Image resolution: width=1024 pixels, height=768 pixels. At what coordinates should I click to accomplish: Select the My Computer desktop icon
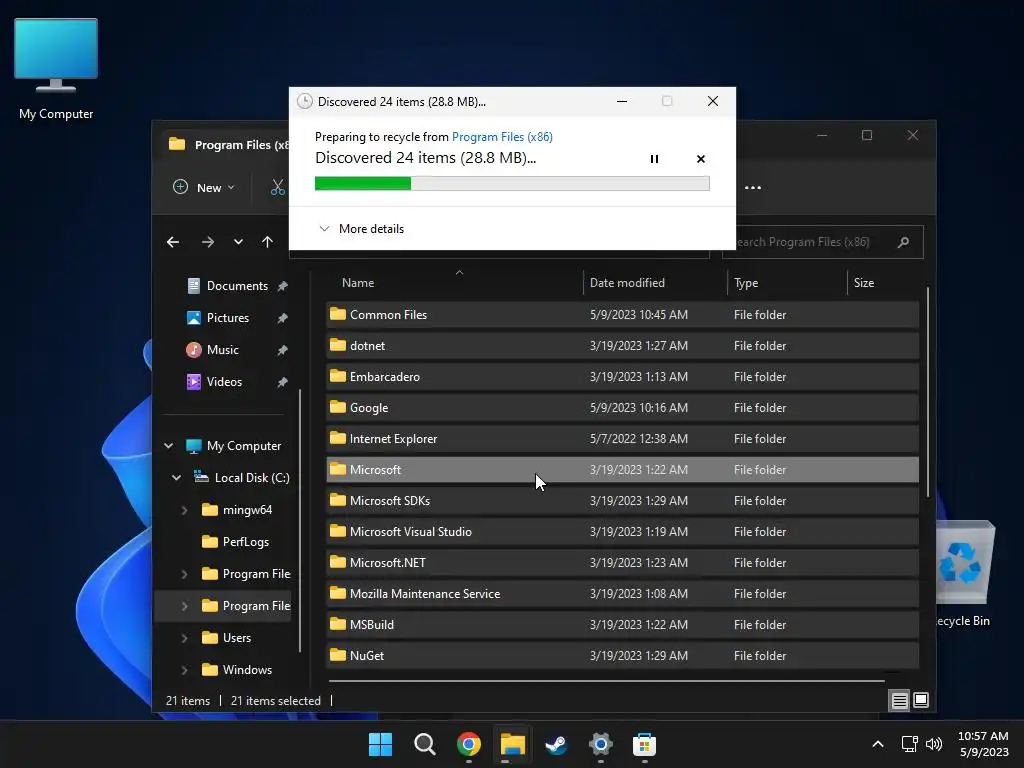coord(56,70)
